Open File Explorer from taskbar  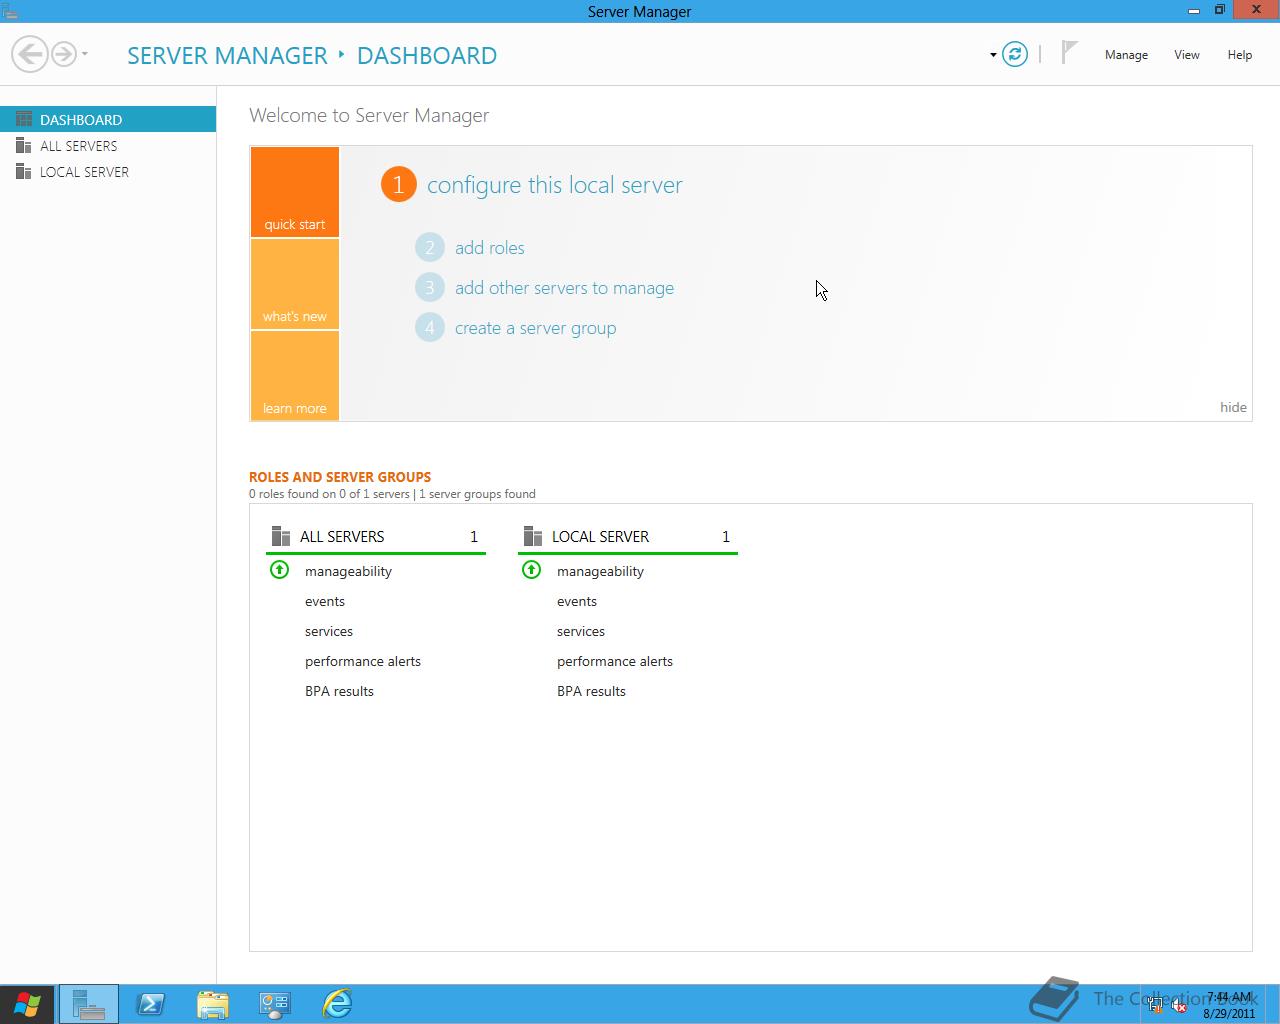(213, 1004)
